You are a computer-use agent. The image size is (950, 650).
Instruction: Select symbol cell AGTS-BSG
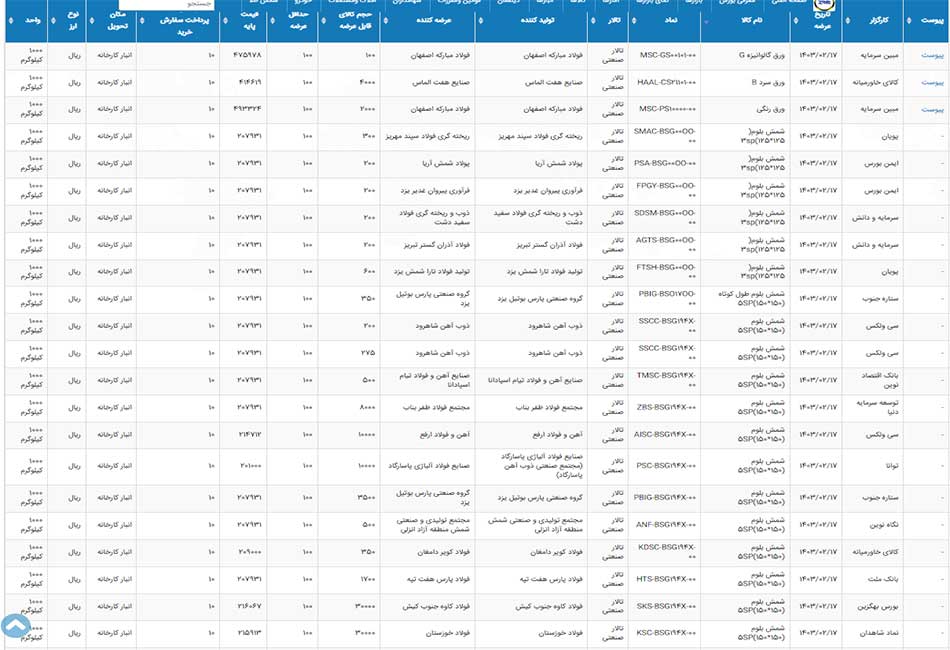pyautogui.click(x=666, y=245)
